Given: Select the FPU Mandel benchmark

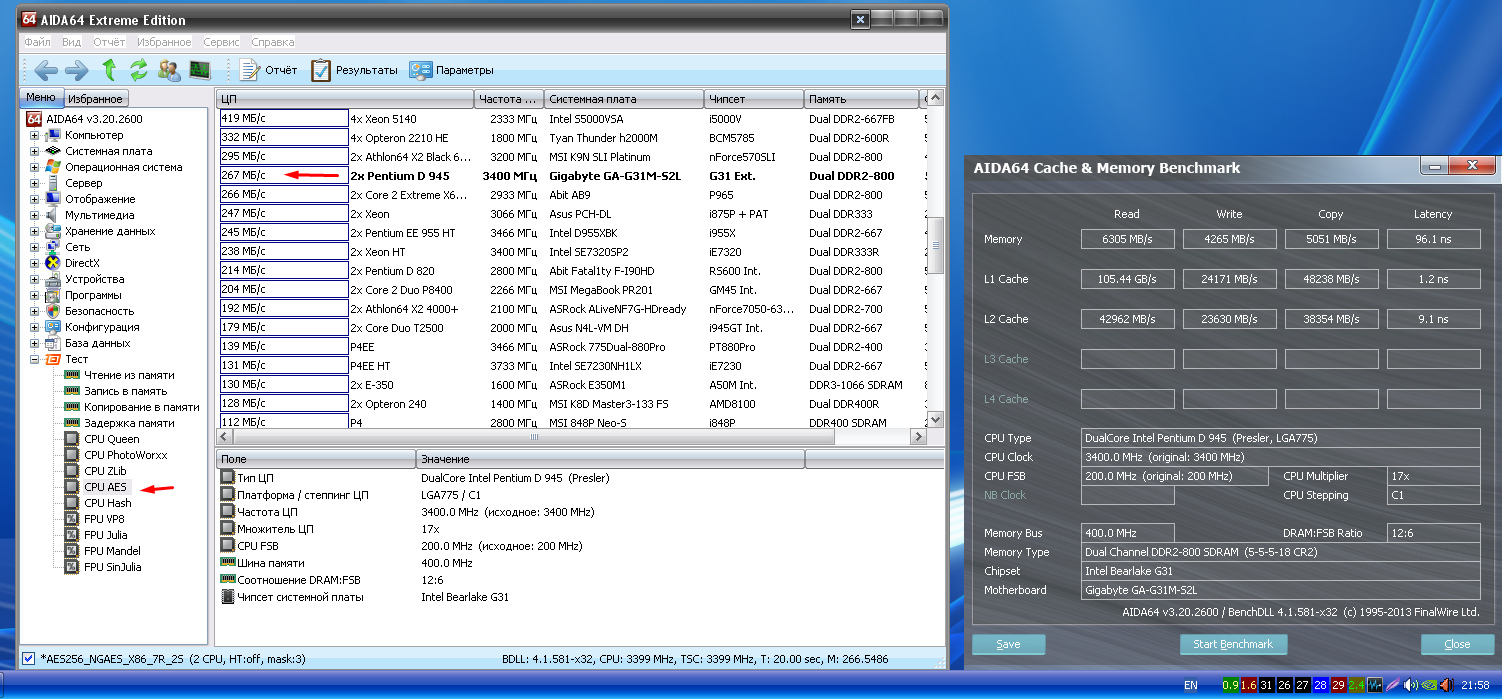Looking at the screenshot, I should [112, 551].
